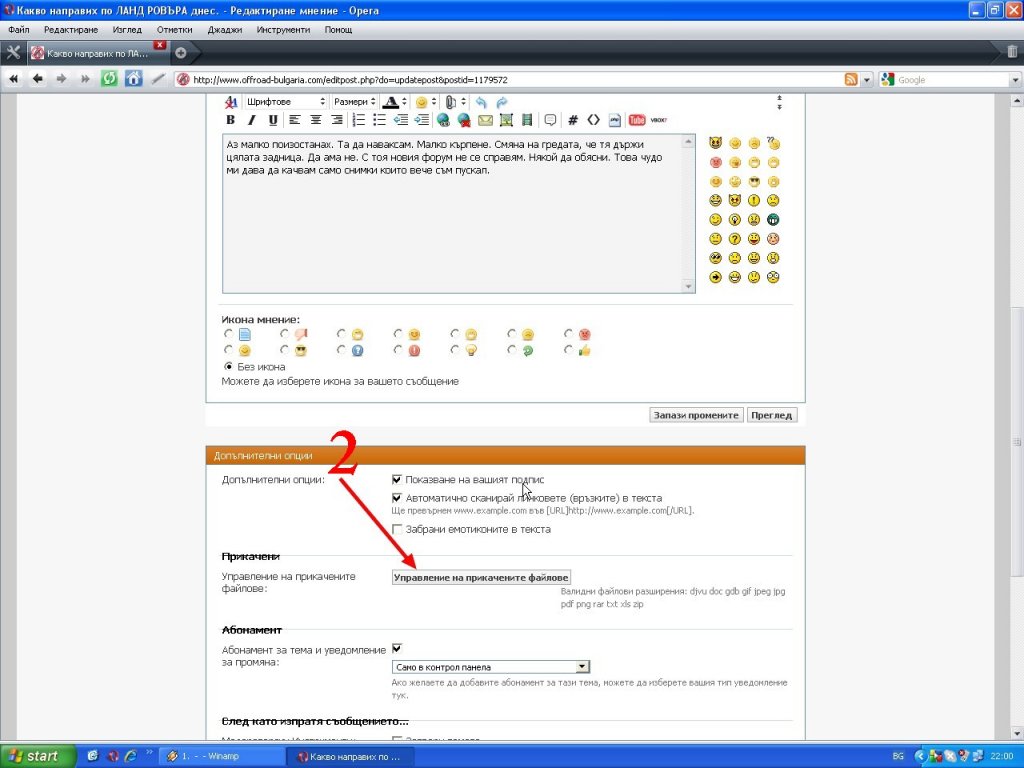Click 'Преглед' preview button
Screen dimensions: 1024x768
tap(771, 415)
